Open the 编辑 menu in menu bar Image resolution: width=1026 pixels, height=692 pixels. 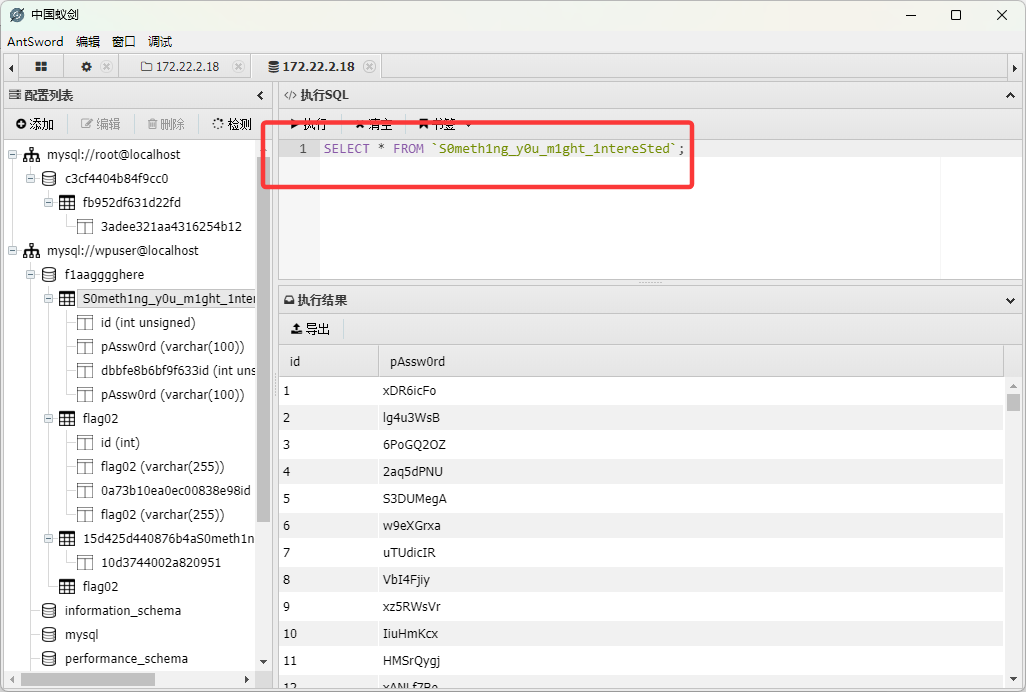(x=88, y=41)
